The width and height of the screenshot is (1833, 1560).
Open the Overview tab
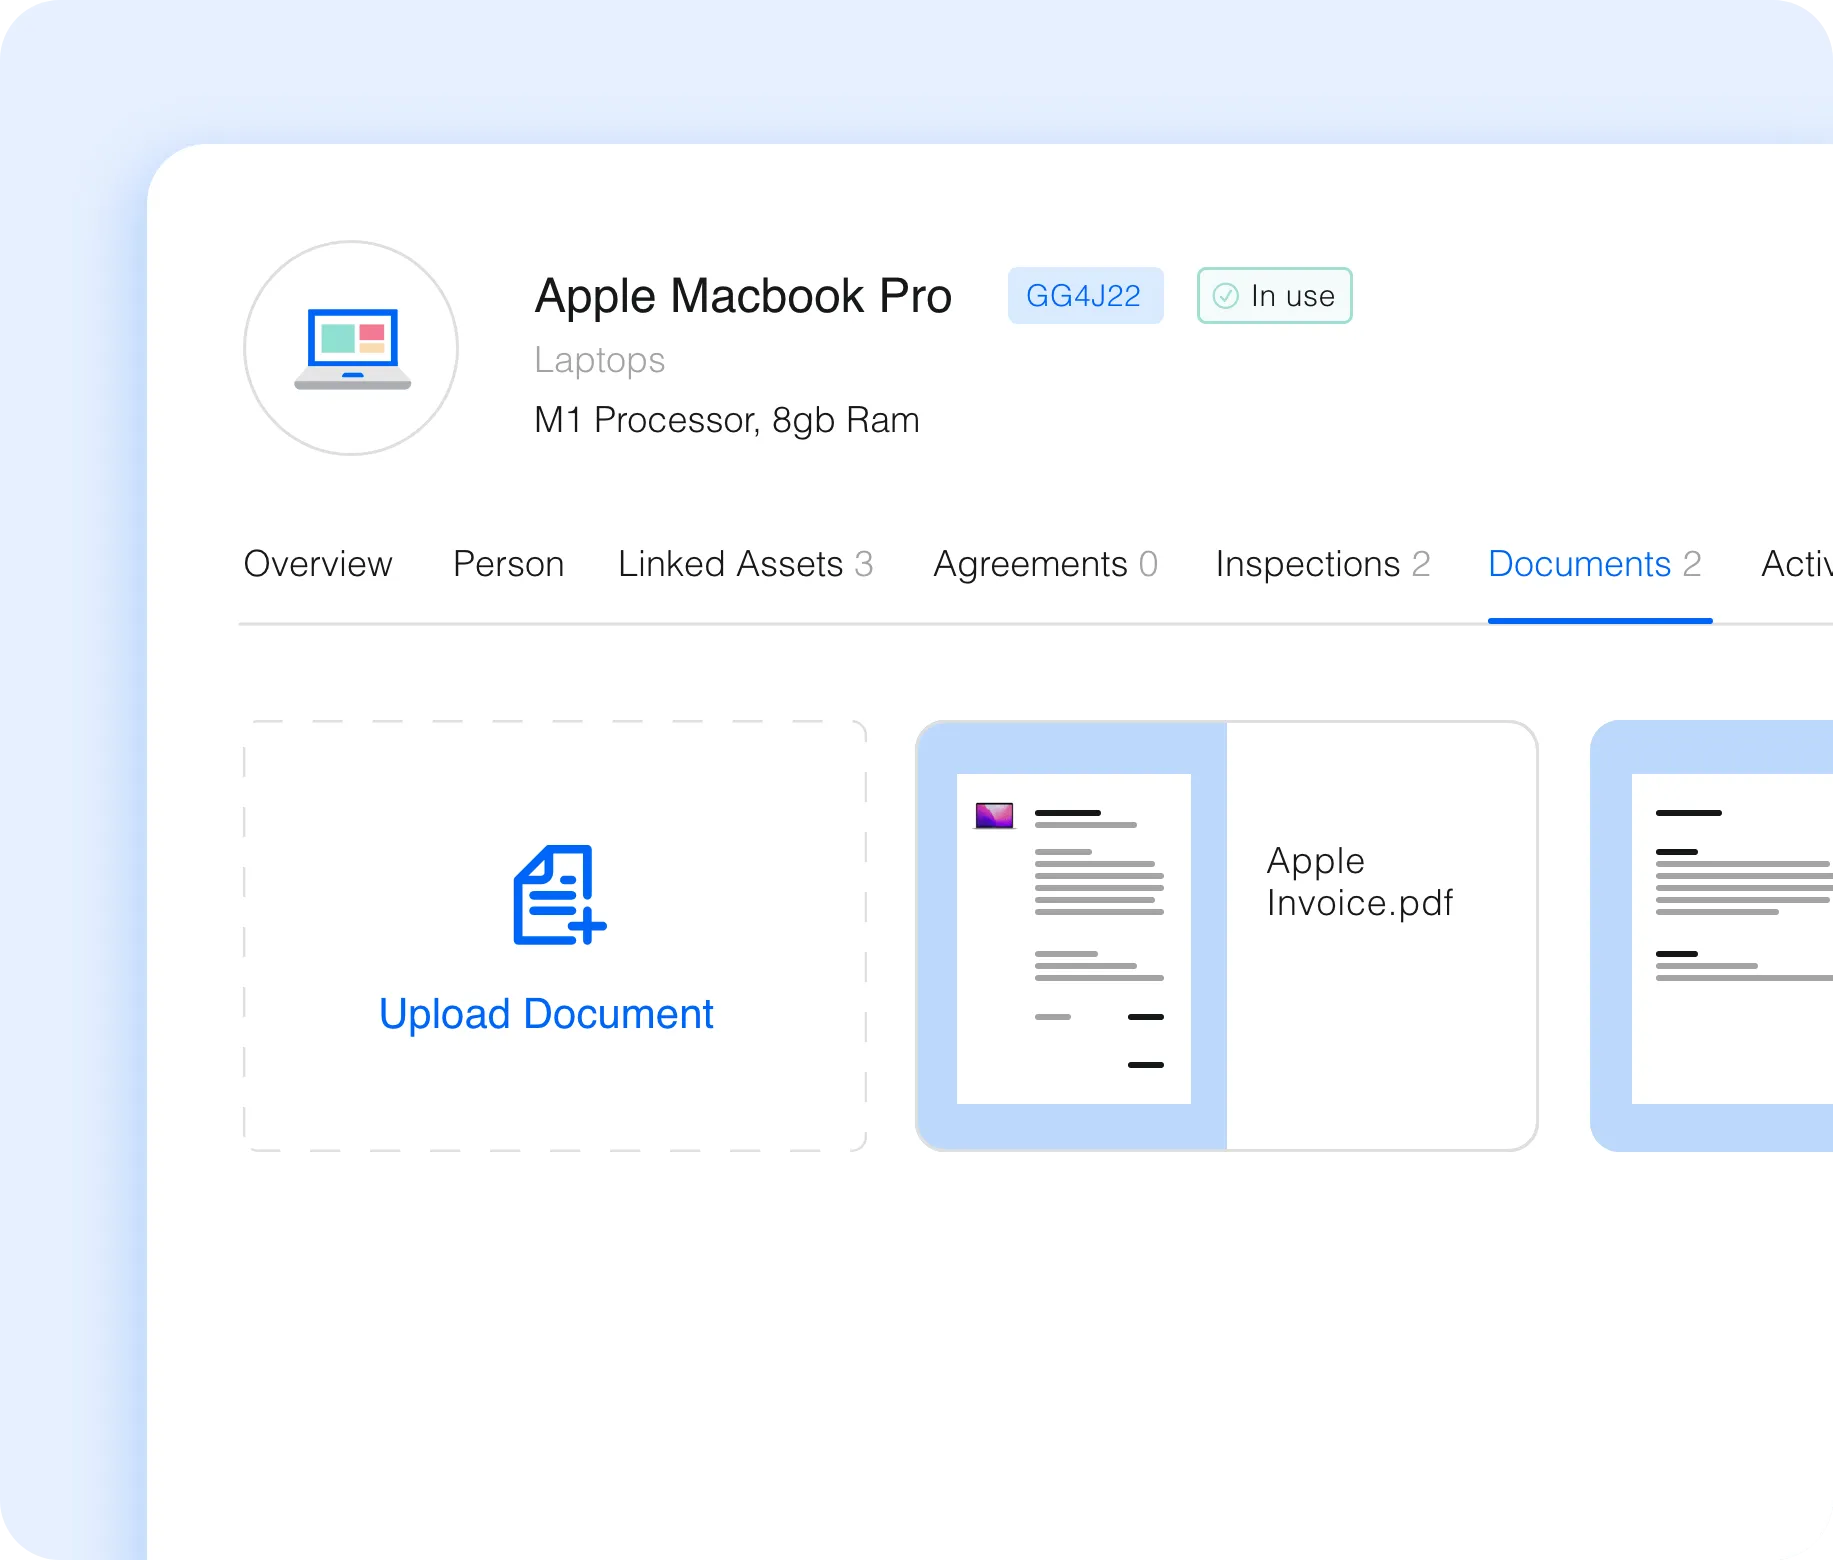[x=318, y=564]
